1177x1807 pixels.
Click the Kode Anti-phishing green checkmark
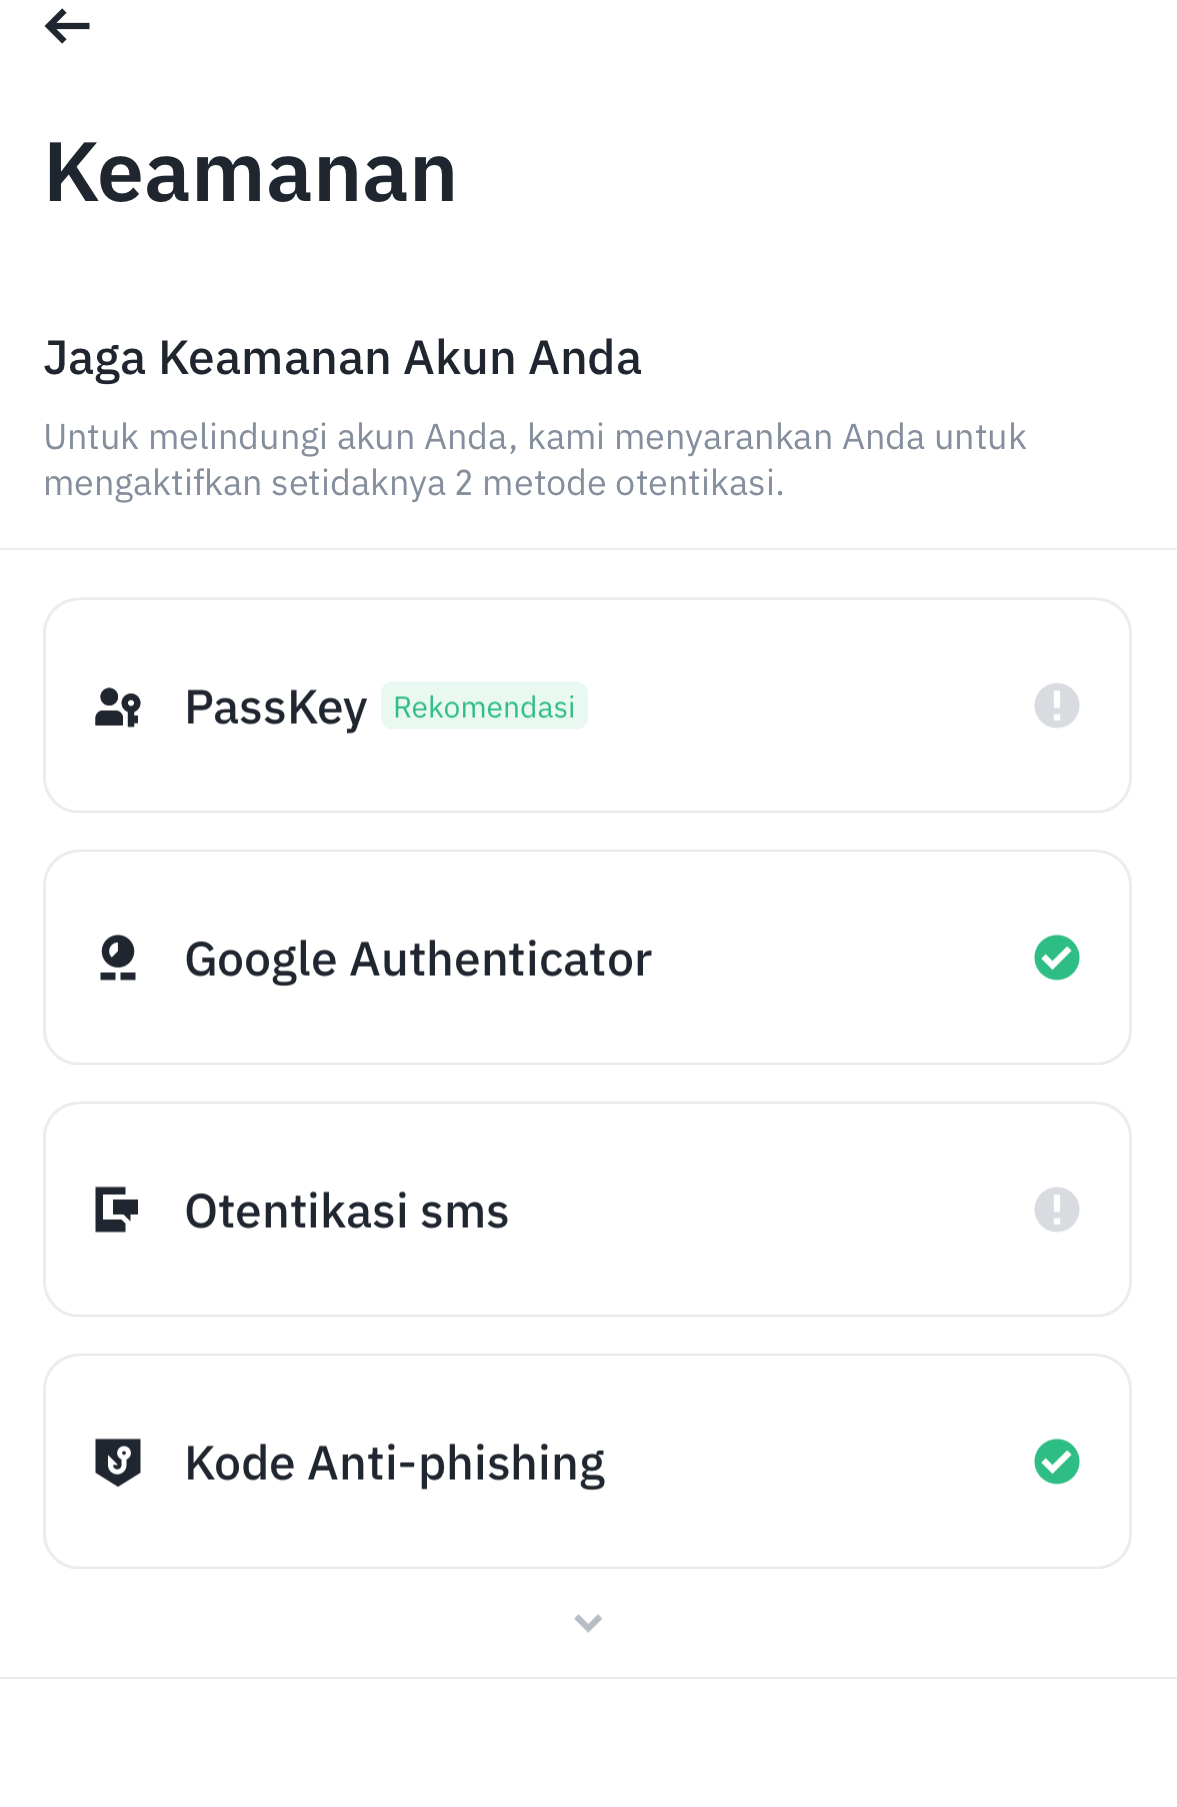pos(1057,1462)
